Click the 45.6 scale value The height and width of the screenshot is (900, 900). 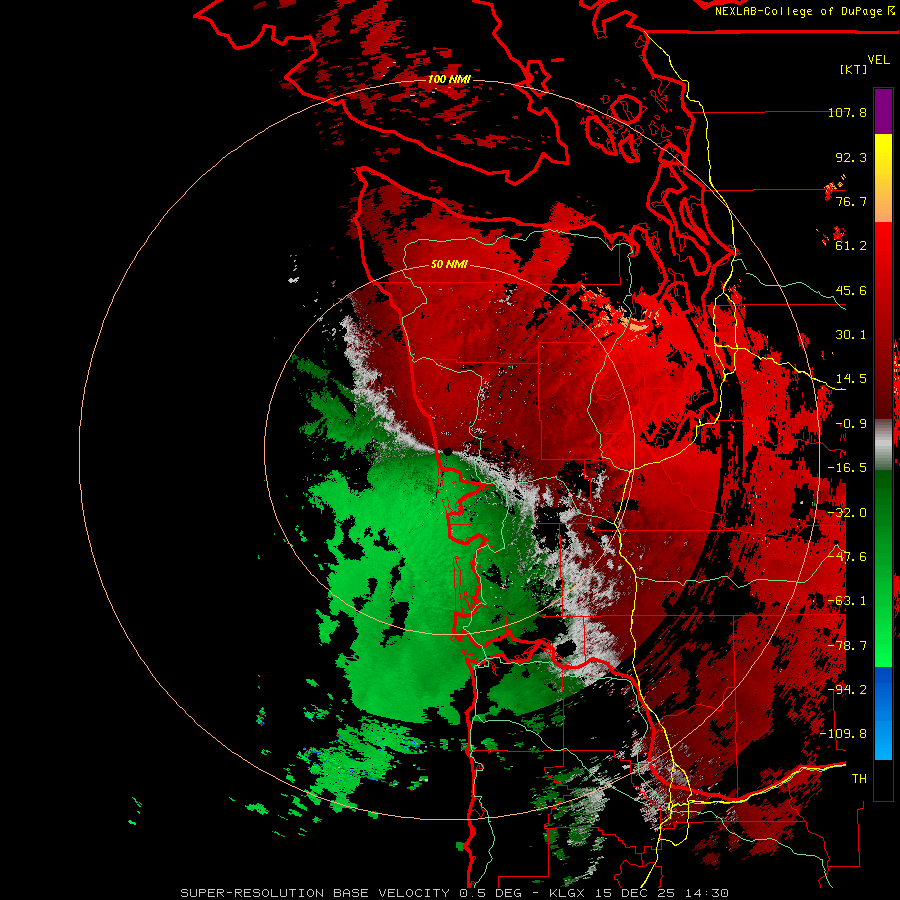[x=851, y=290]
